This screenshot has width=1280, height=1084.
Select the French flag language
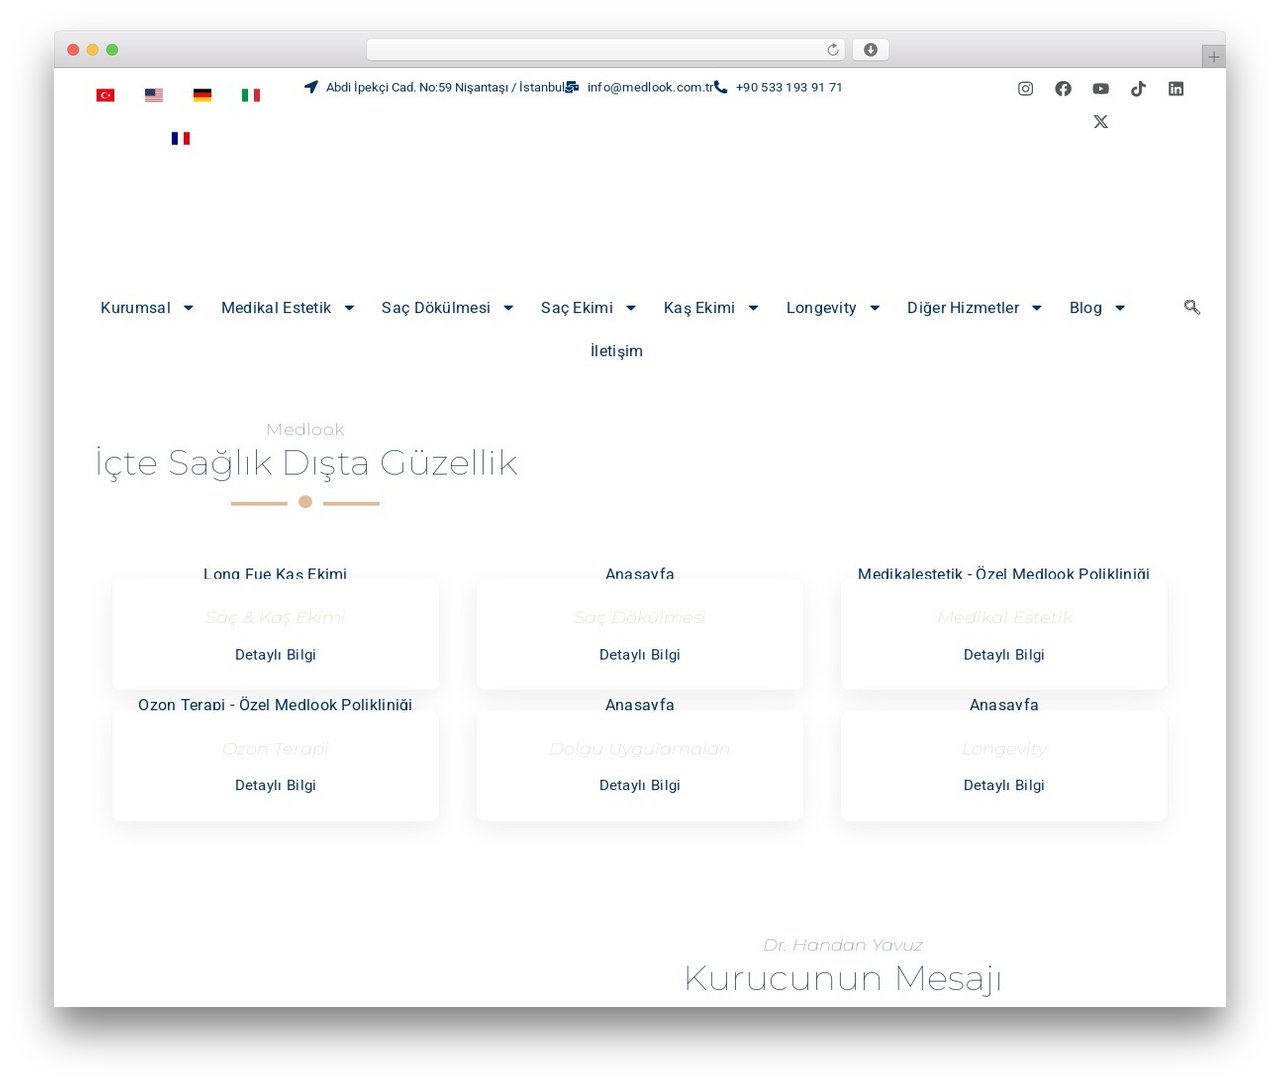[x=180, y=138]
